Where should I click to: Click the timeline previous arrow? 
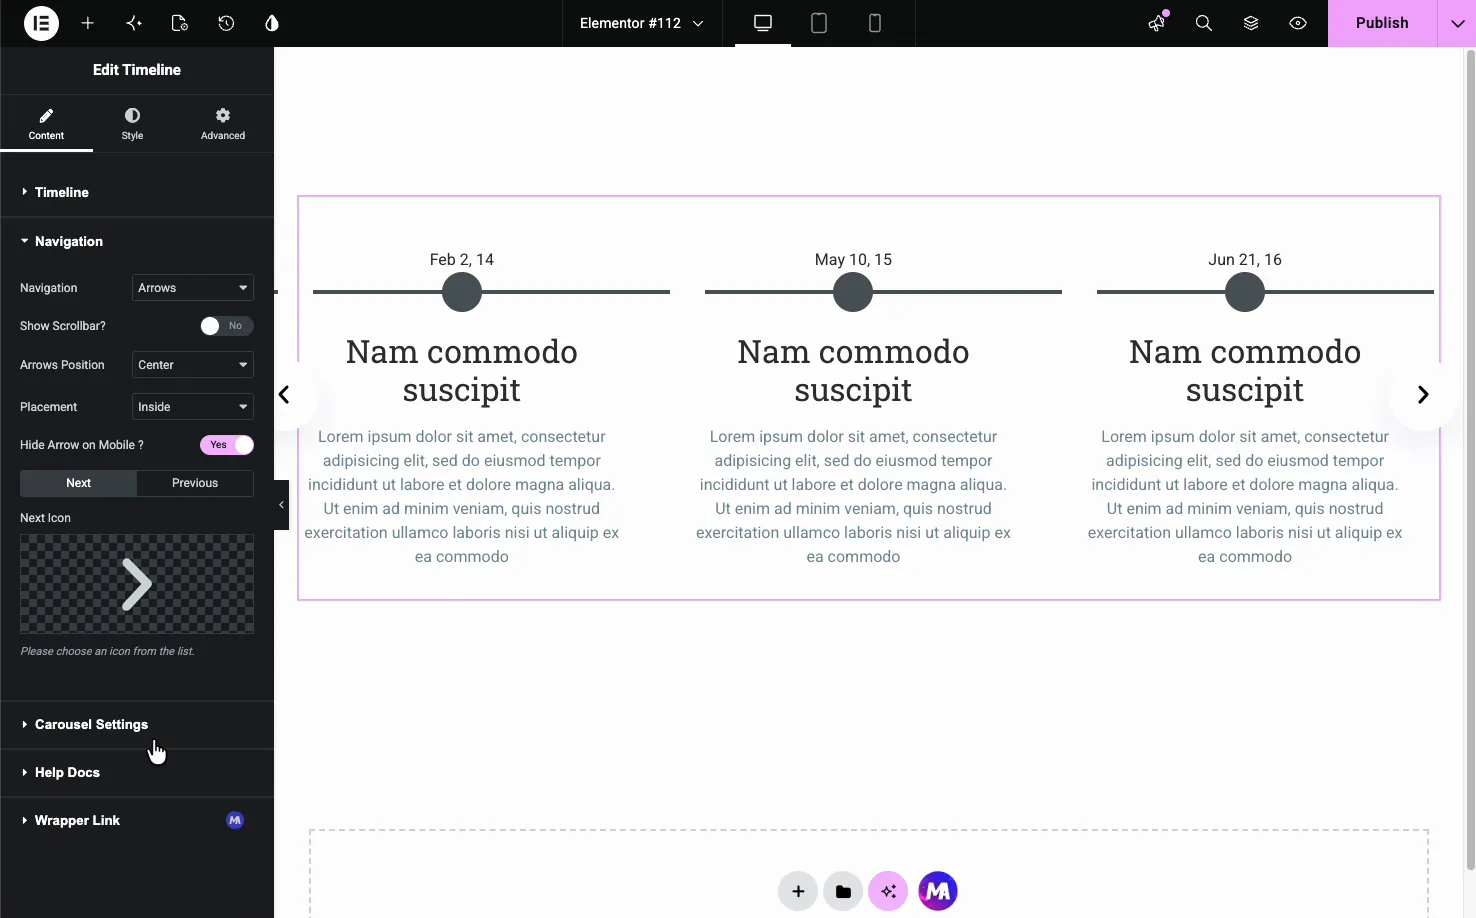coord(285,395)
